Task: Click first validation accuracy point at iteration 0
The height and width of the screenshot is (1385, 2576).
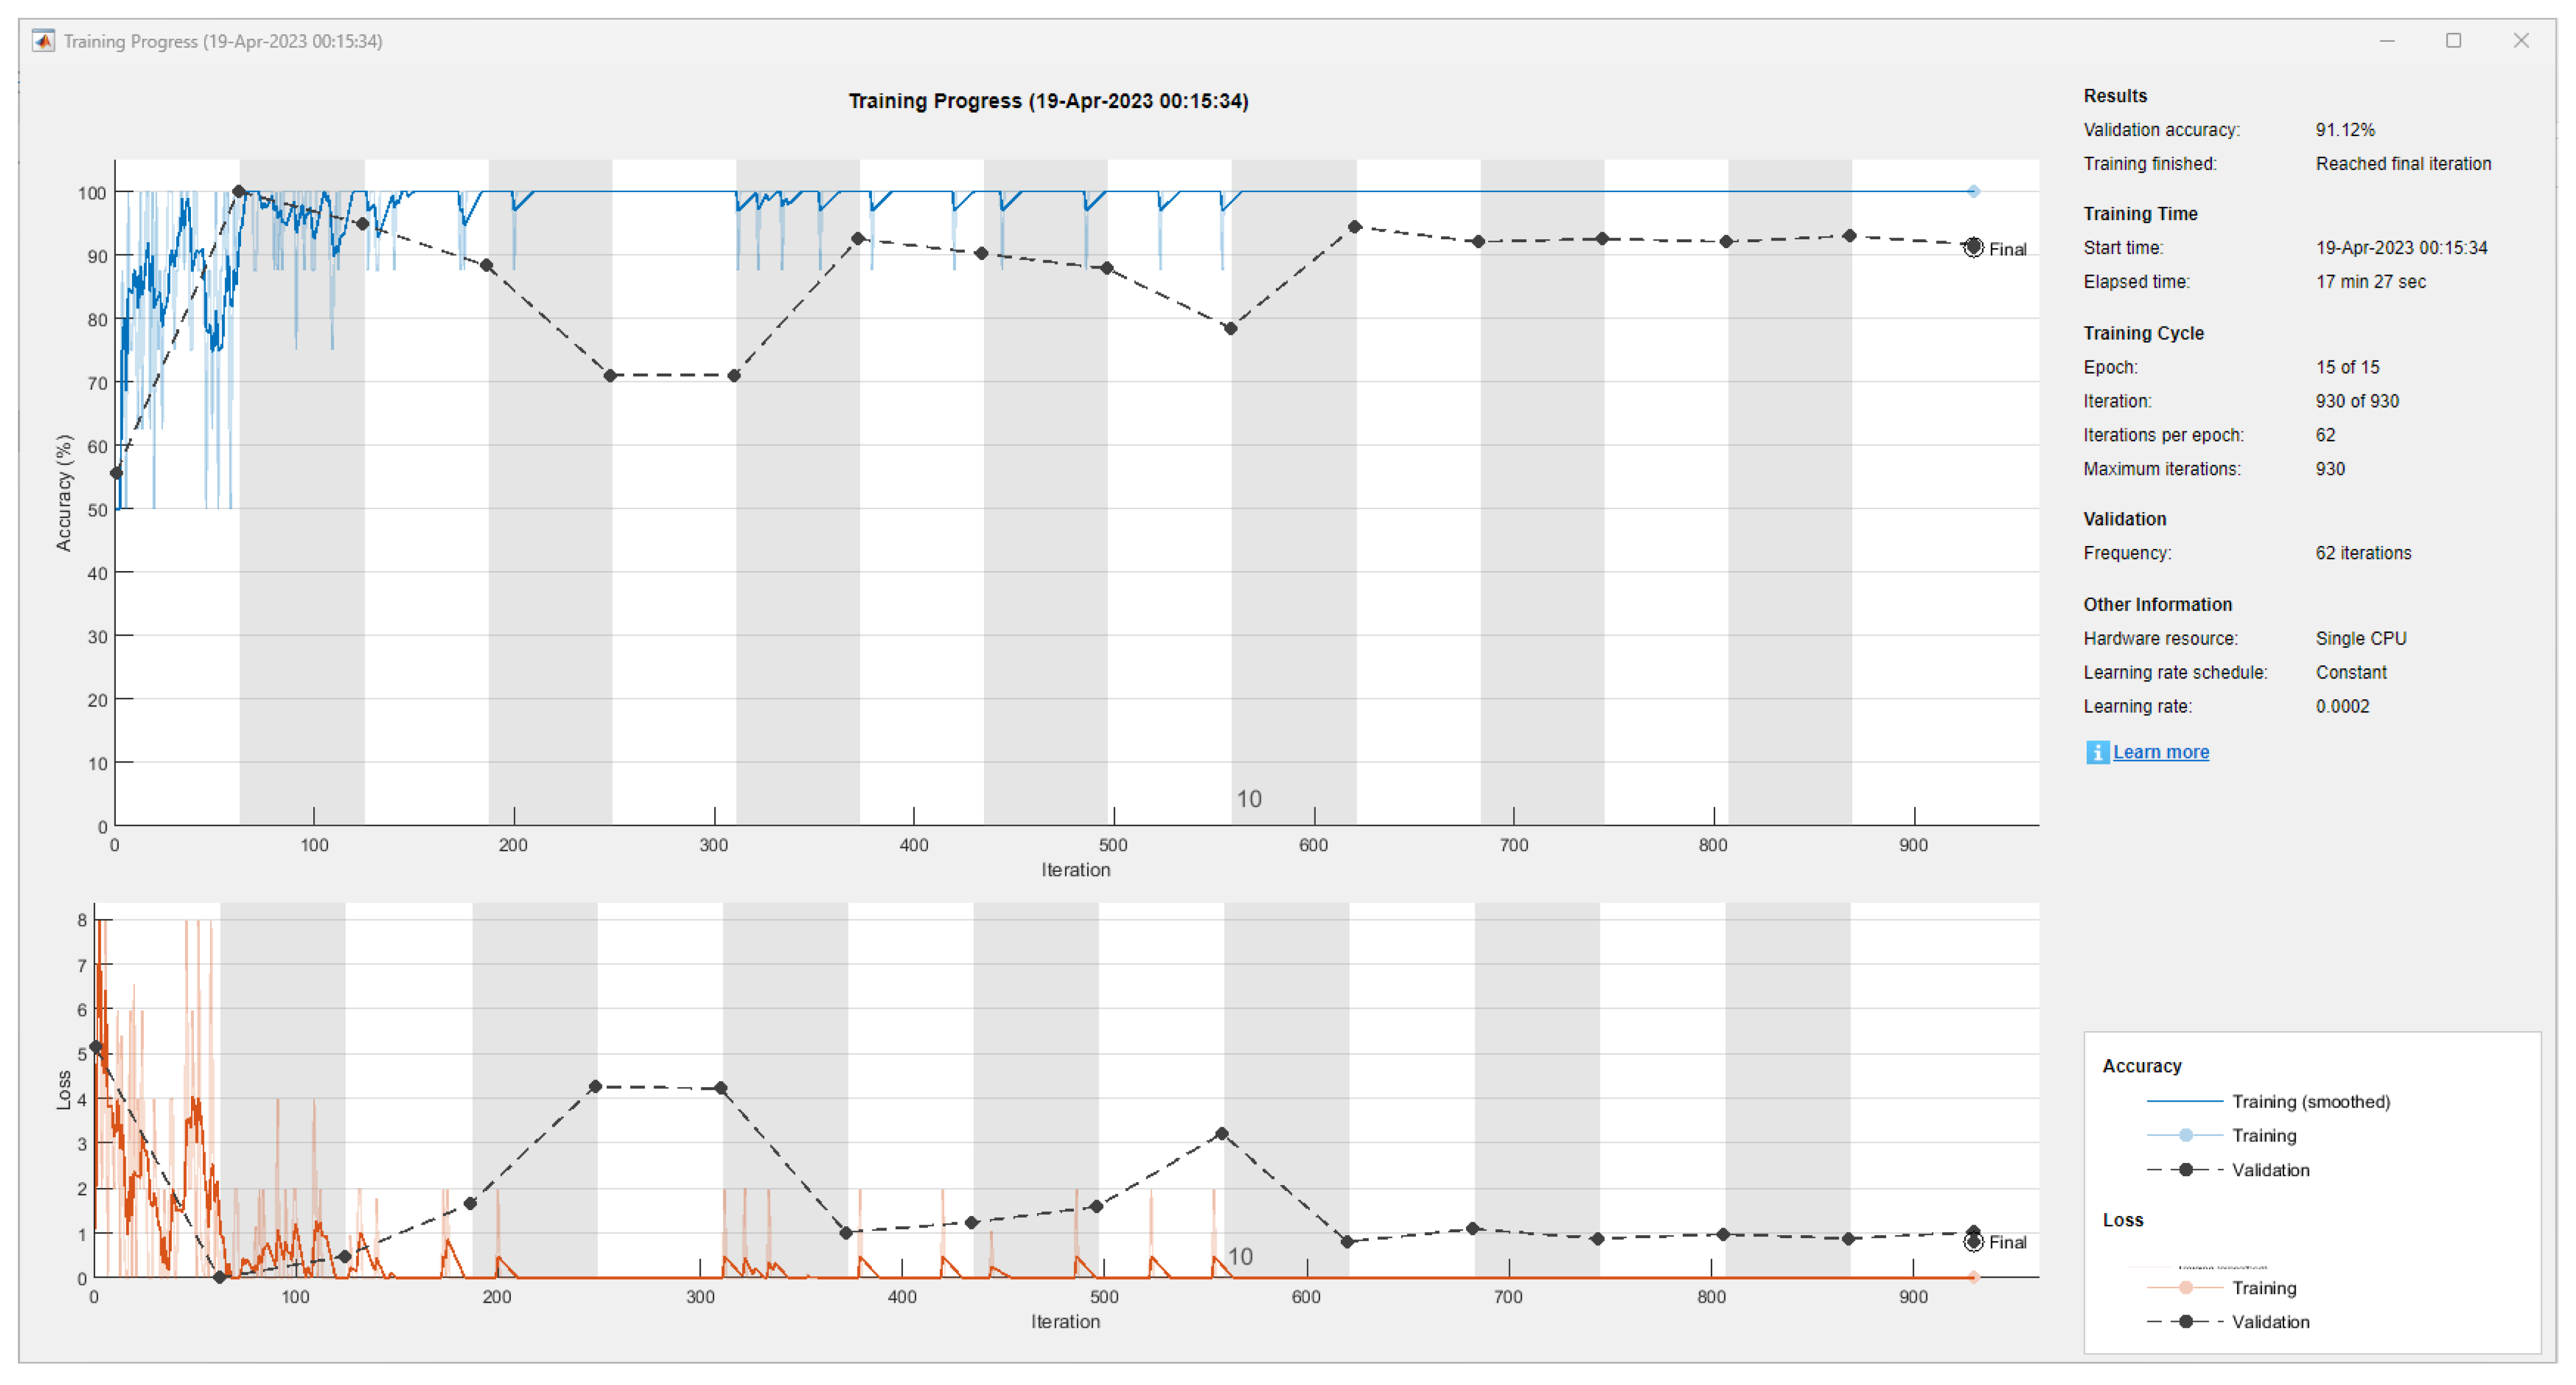Action: coord(116,473)
